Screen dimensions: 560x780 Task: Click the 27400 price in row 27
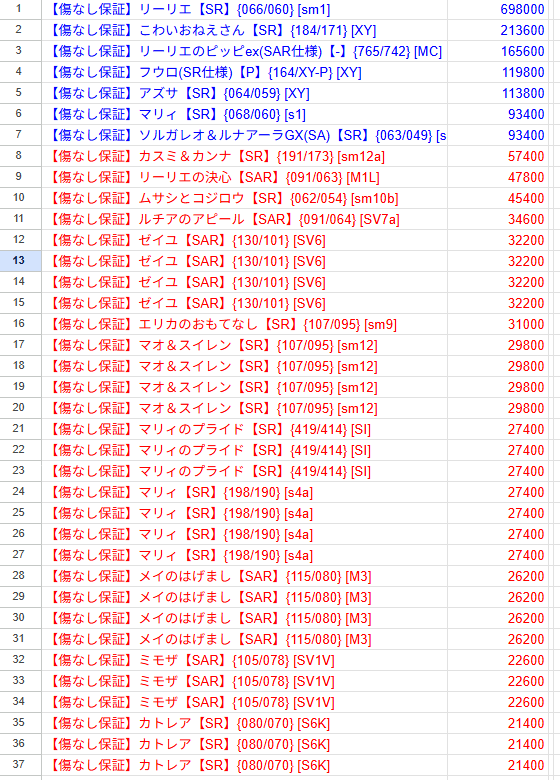click(497, 555)
